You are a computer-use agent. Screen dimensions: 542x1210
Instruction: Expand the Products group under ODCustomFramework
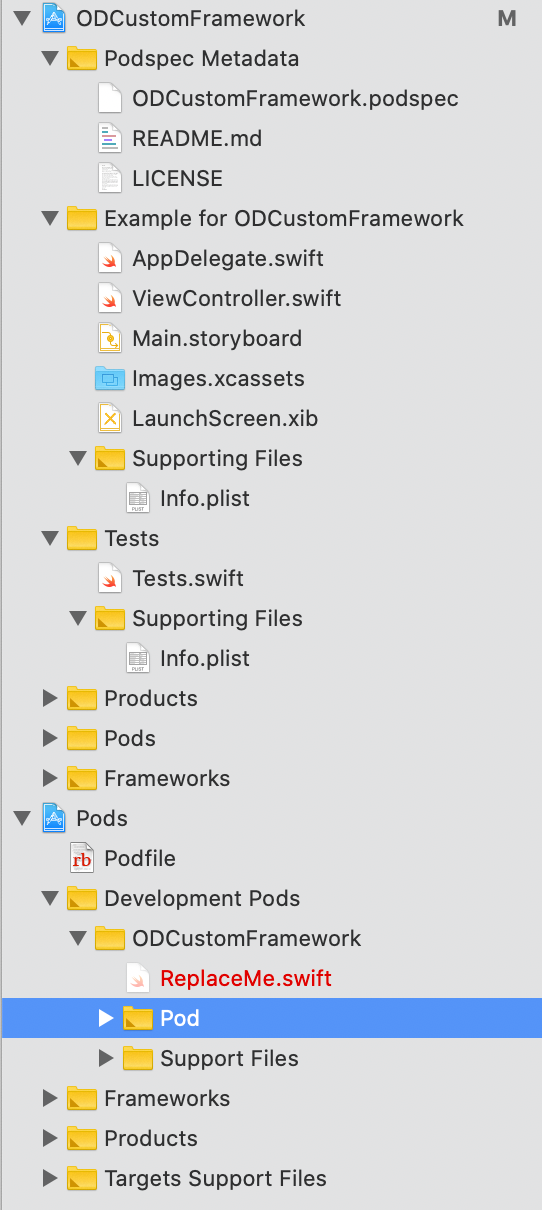[x=50, y=698]
